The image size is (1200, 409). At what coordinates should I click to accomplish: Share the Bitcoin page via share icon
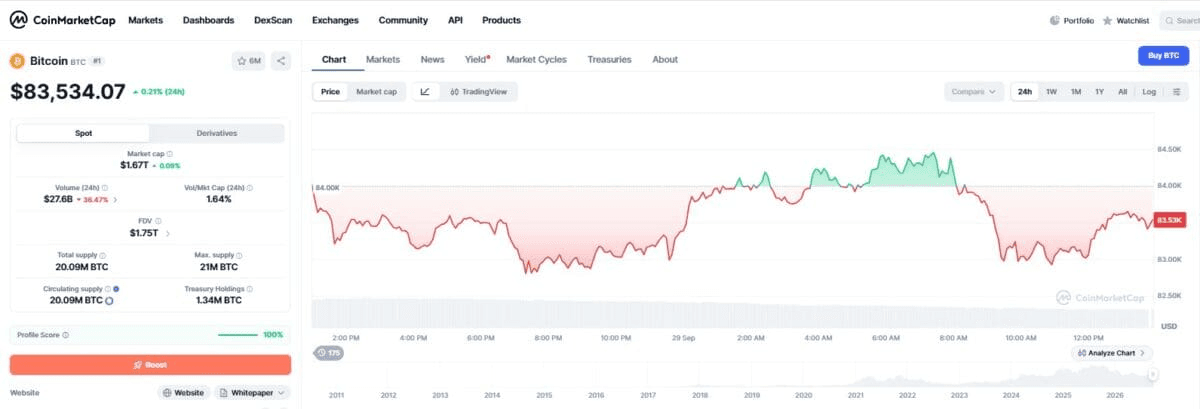pyautogui.click(x=280, y=61)
